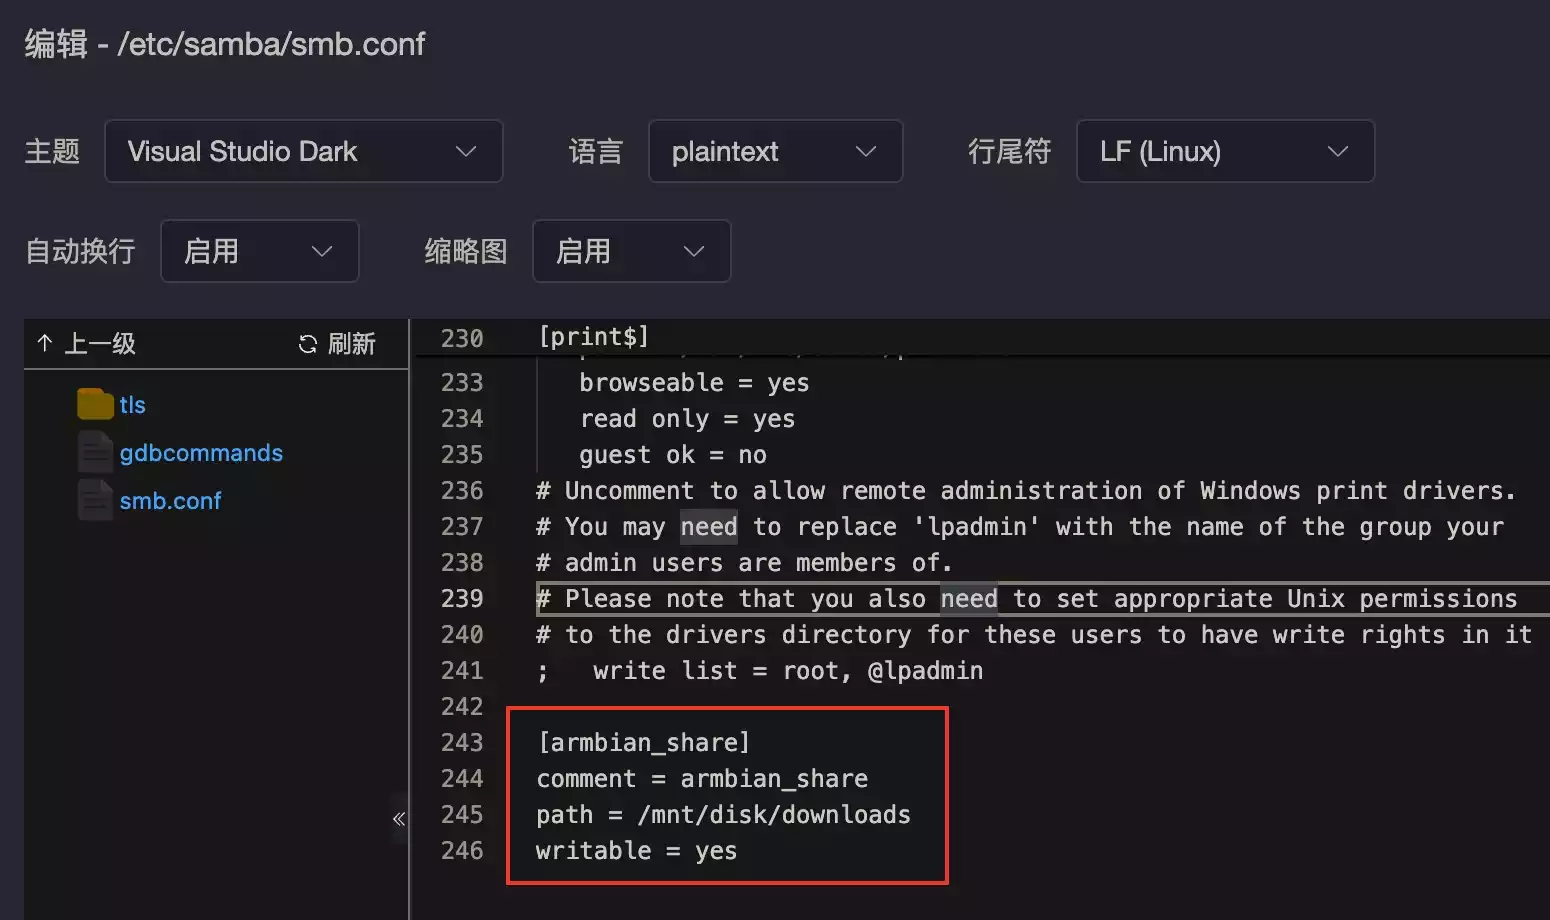Click line number 243 in gutter

pos(461,742)
